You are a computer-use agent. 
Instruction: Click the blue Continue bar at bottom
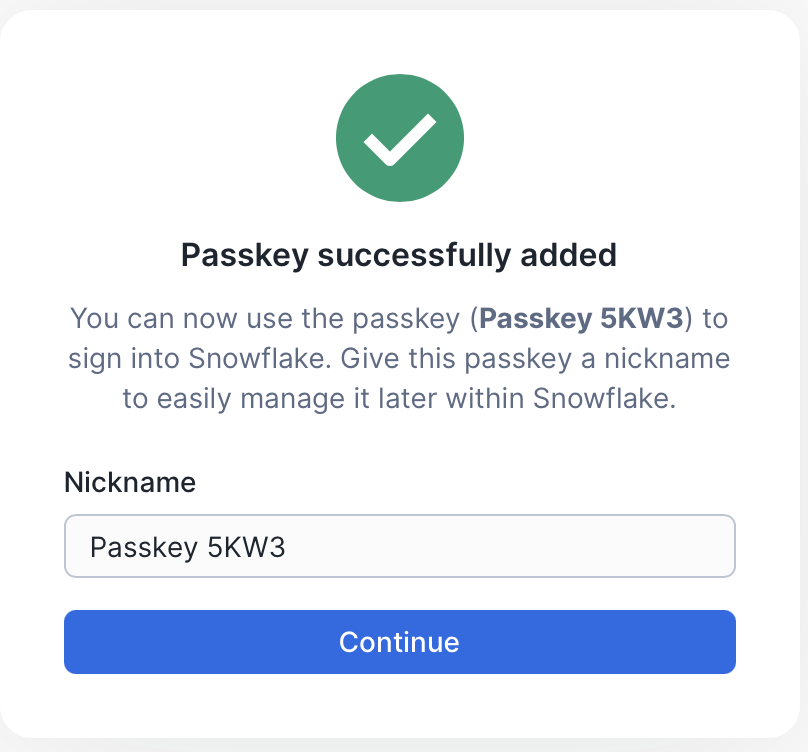coord(400,642)
